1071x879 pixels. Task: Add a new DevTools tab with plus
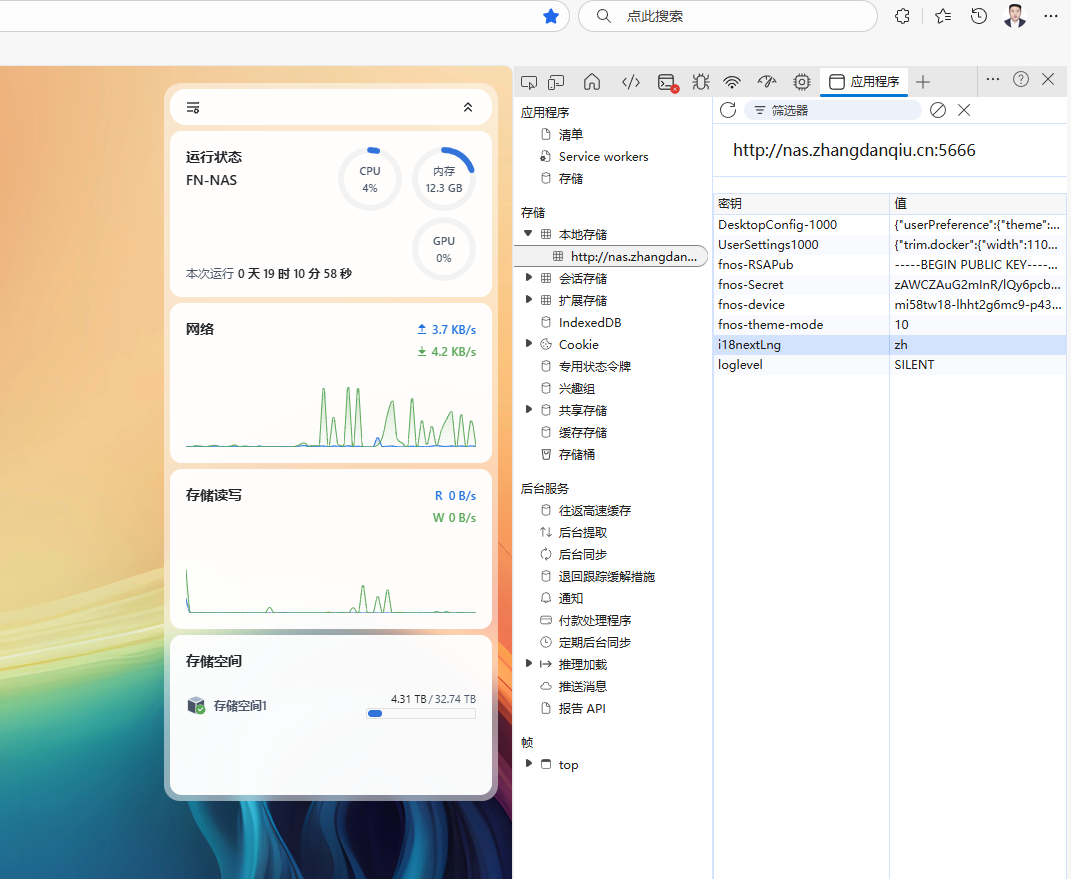pyautogui.click(x=923, y=82)
